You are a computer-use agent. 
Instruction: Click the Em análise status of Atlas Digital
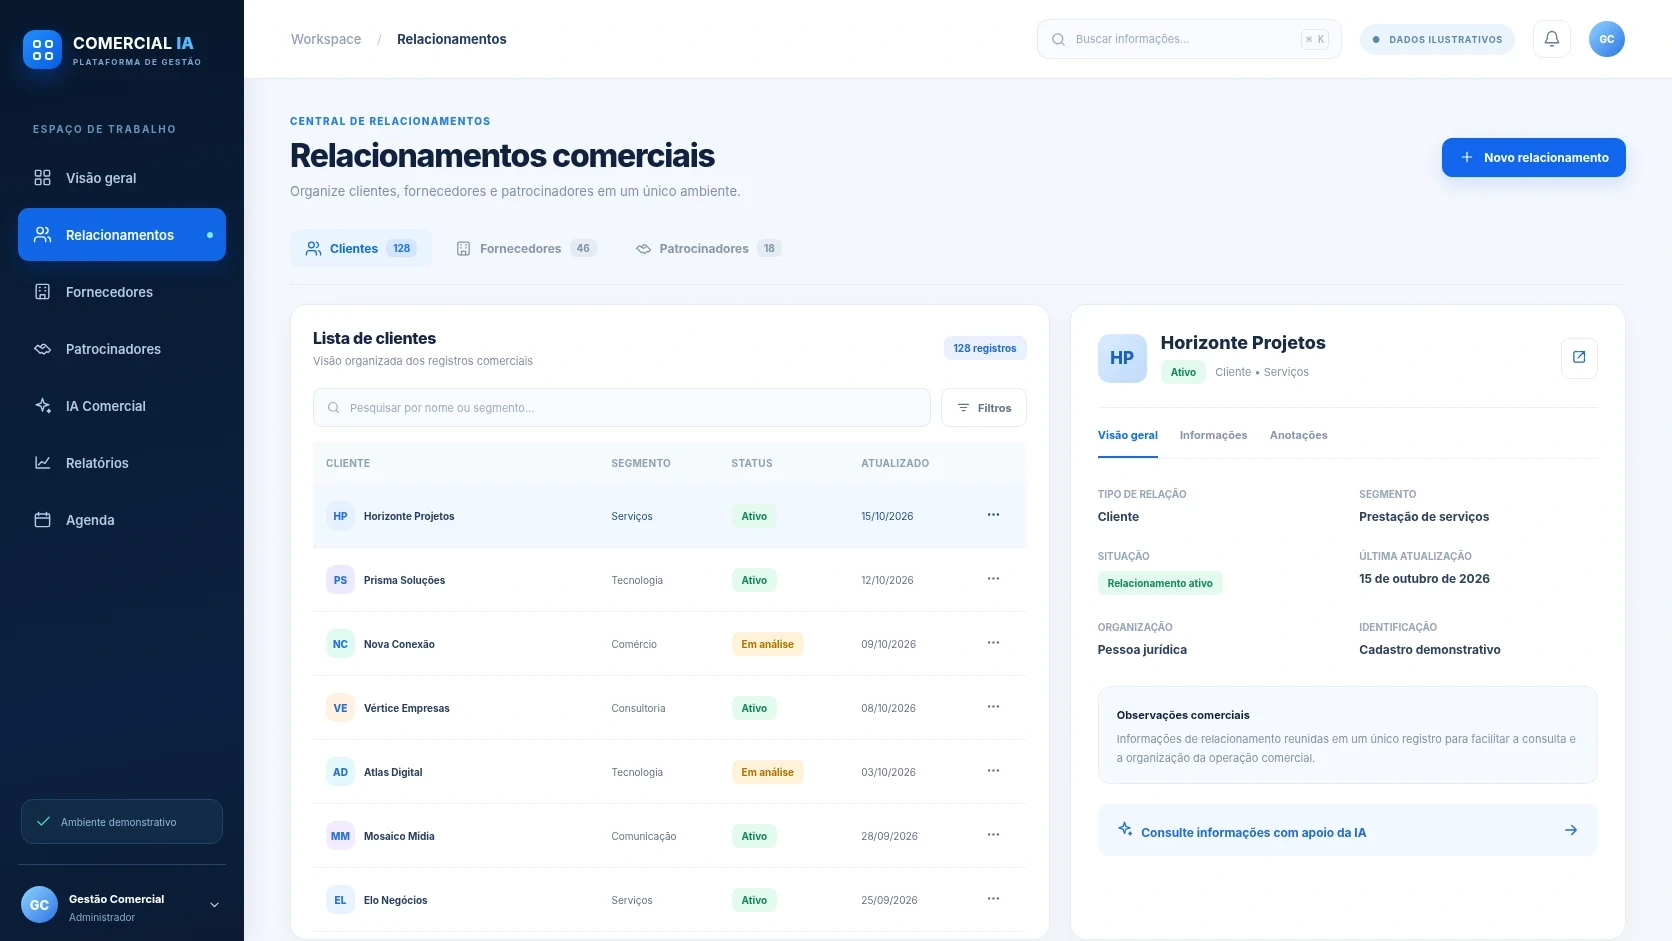point(767,772)
